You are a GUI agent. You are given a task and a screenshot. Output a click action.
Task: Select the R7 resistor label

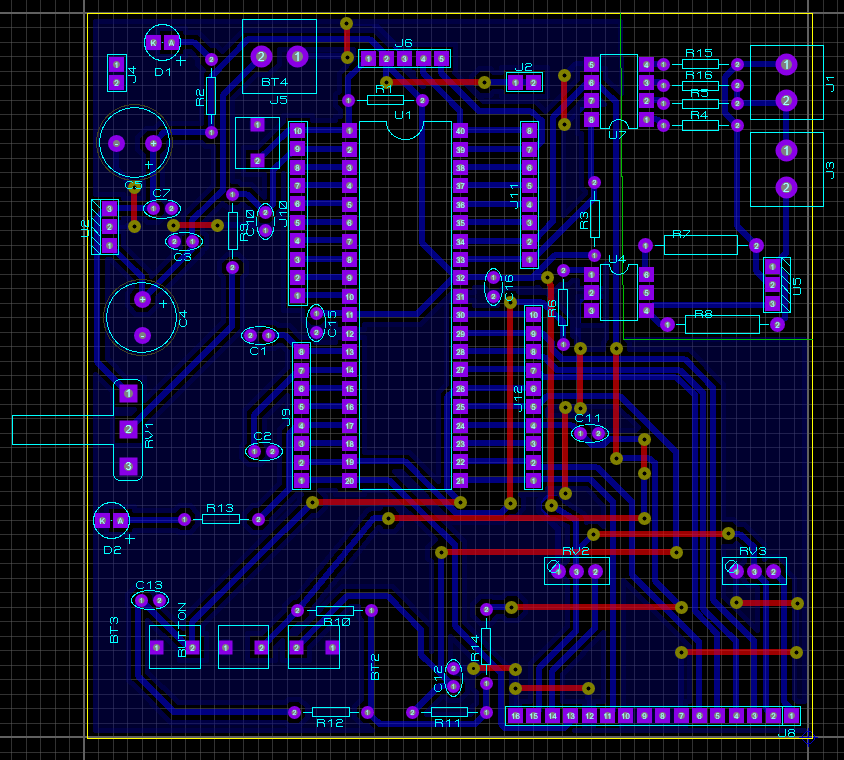point(681,234)
